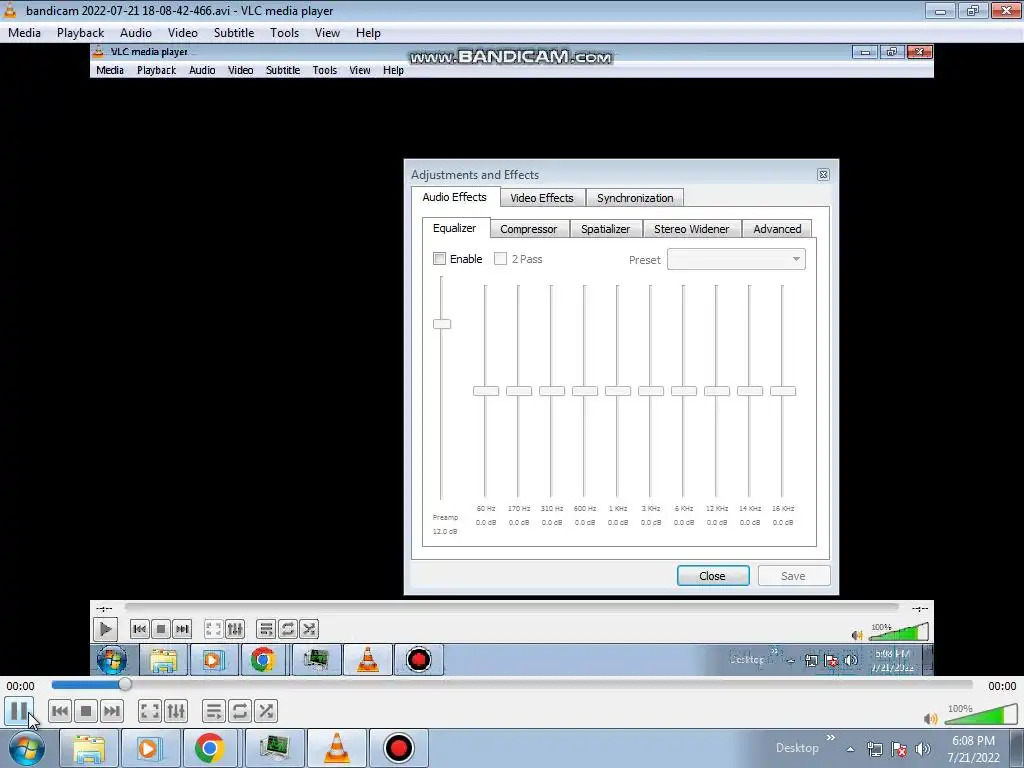The width and height of the screenshot is (1024, 768).
Task: Open the Compressor sub-tab
Action: (x=529, y=229)
